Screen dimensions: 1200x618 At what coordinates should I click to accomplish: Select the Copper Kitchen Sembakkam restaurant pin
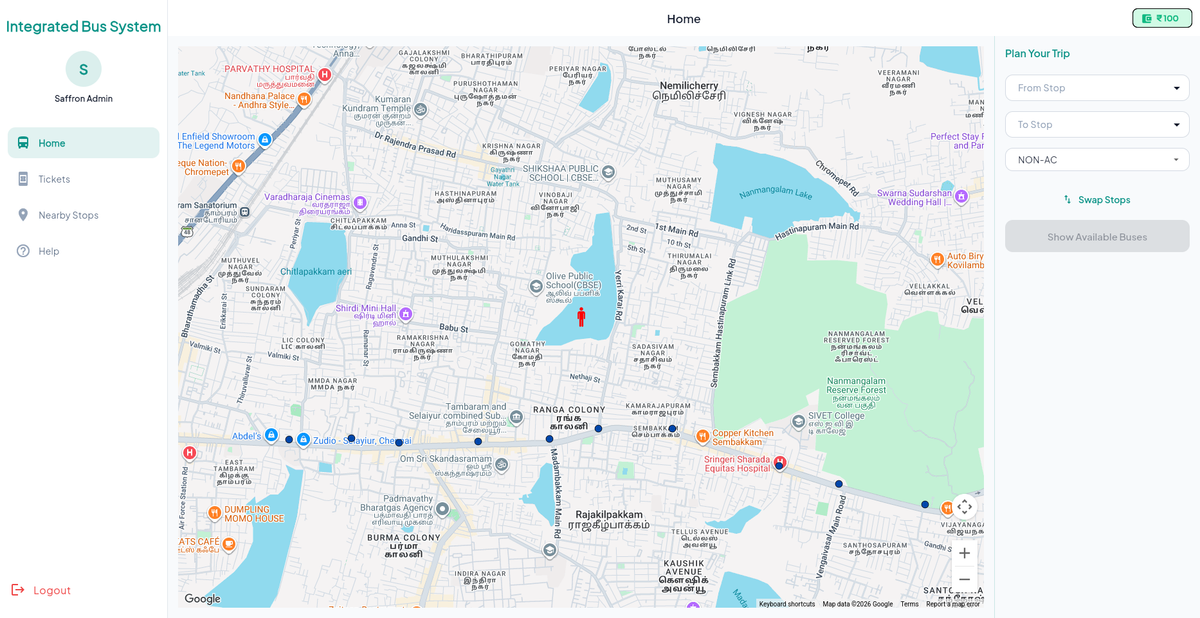pyautogui.click(x=702, y=436)
